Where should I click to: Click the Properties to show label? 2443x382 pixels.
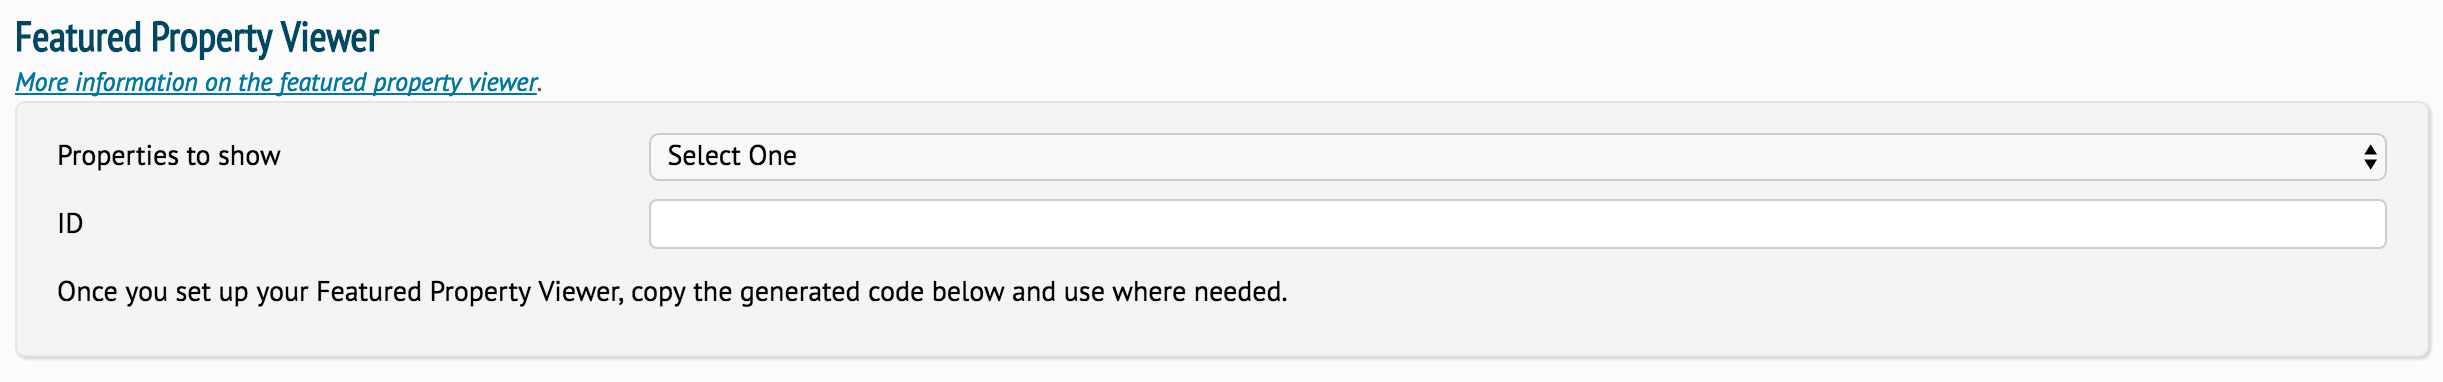169,156
